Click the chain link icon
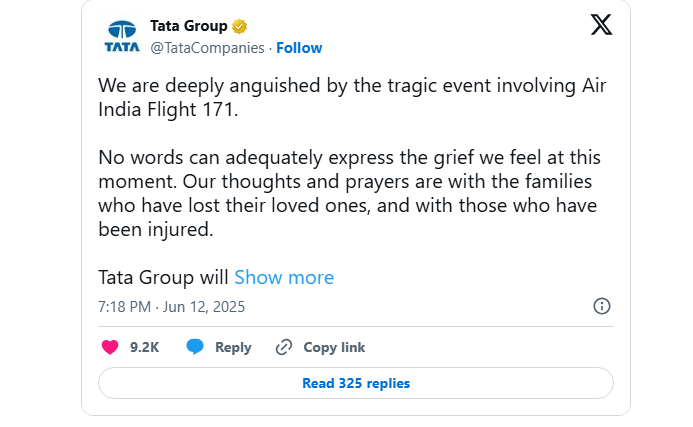693x427 pixels. (x=284, y=347)
